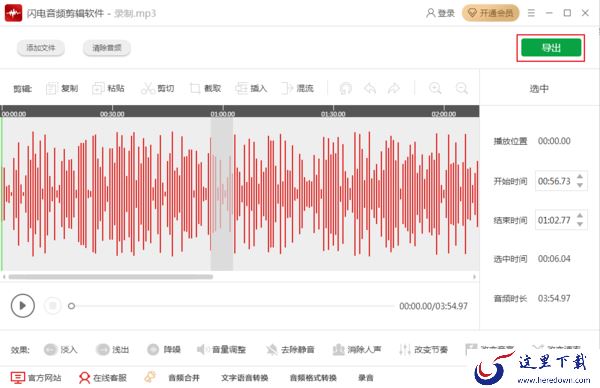Click the play button
This screenshot has width=600, height=388.
pos(23,305)
